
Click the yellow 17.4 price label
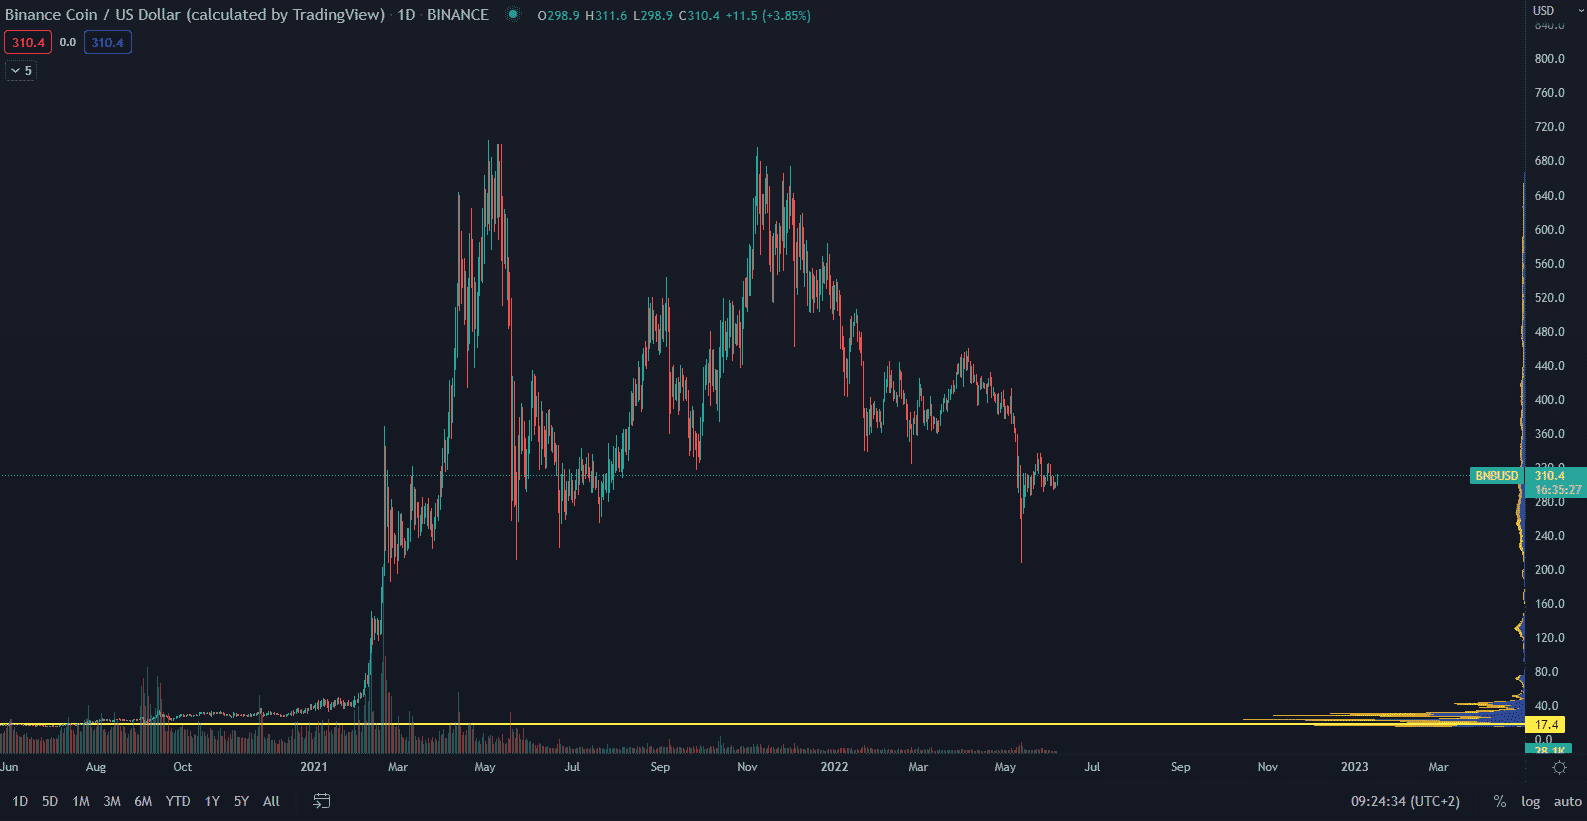click(1546, 724)
